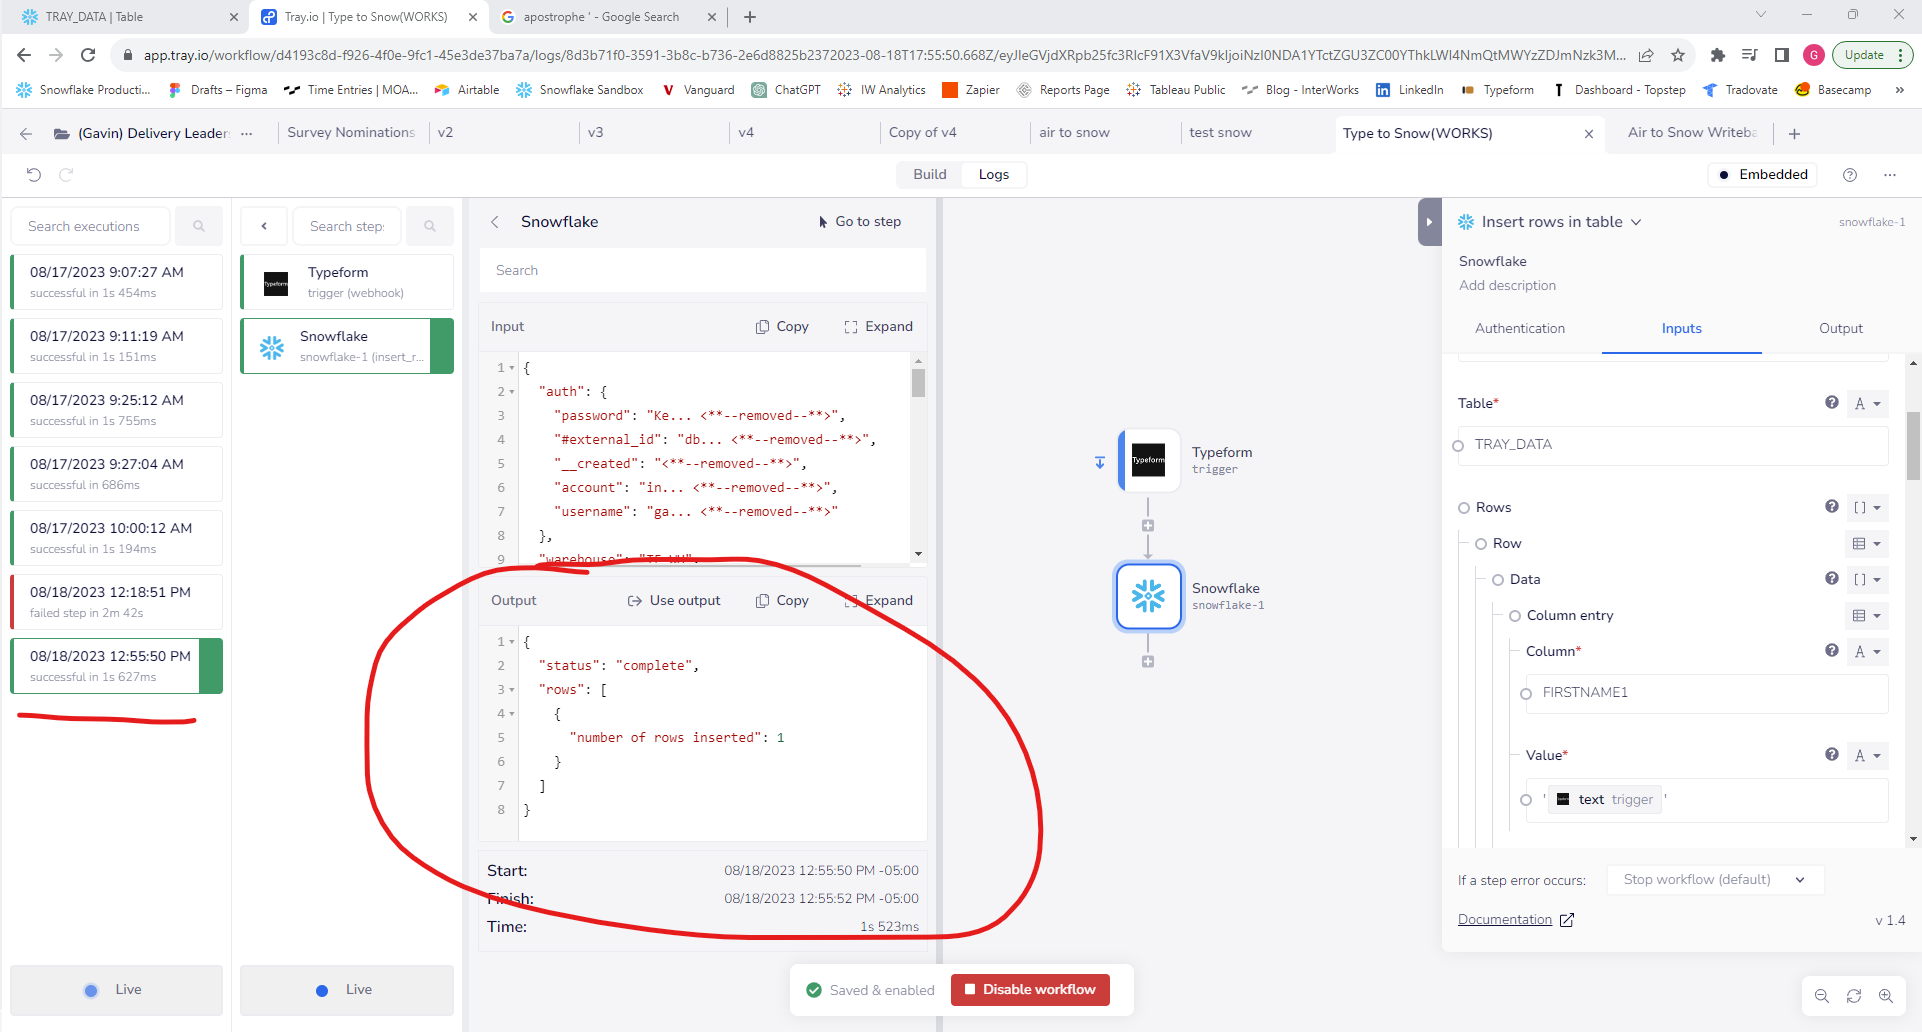Click Disable workflow button
Image resolution: width=1922 pixels, height=1032 pixels.
pos(1030,990)
